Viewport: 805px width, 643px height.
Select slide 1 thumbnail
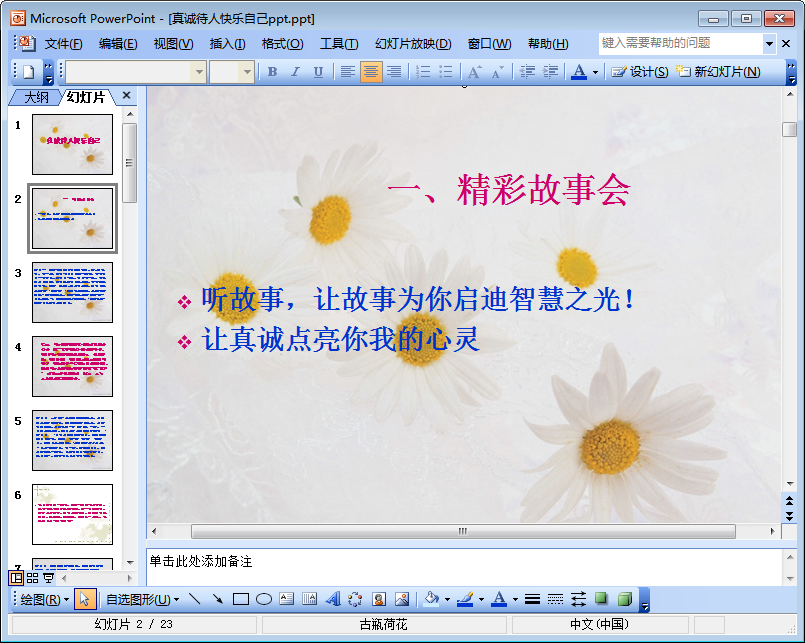point(72,144)
